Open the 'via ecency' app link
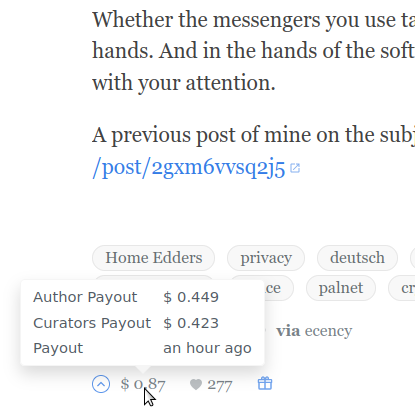Screen dimensions: 415x409 (x=314, y=331)
